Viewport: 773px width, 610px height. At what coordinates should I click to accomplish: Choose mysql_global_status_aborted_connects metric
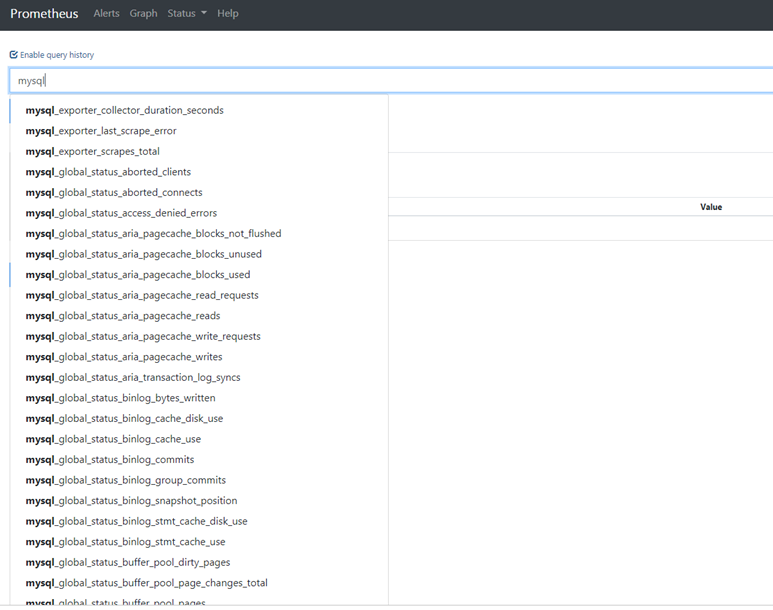pos(199,193)
